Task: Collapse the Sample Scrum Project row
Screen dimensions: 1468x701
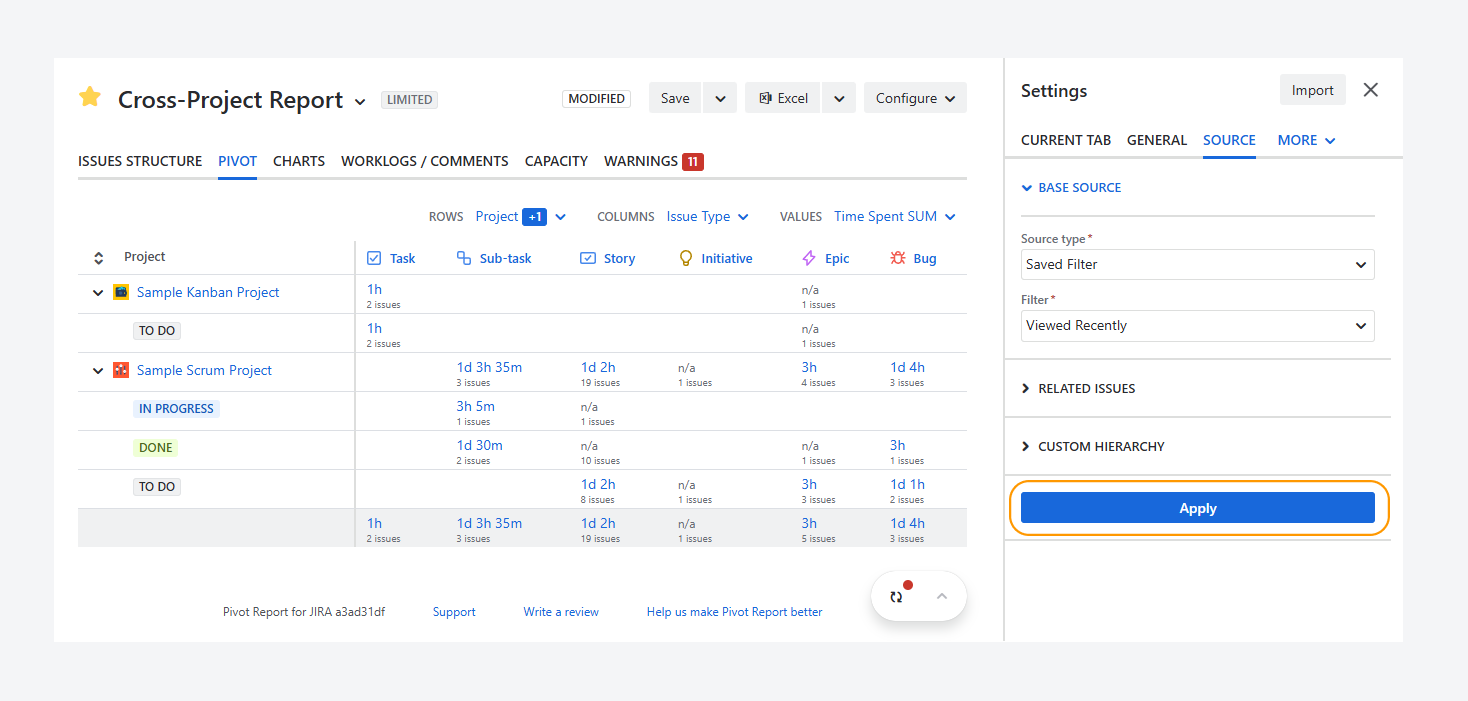Action: pyautogui.click(x=98, y=371)
